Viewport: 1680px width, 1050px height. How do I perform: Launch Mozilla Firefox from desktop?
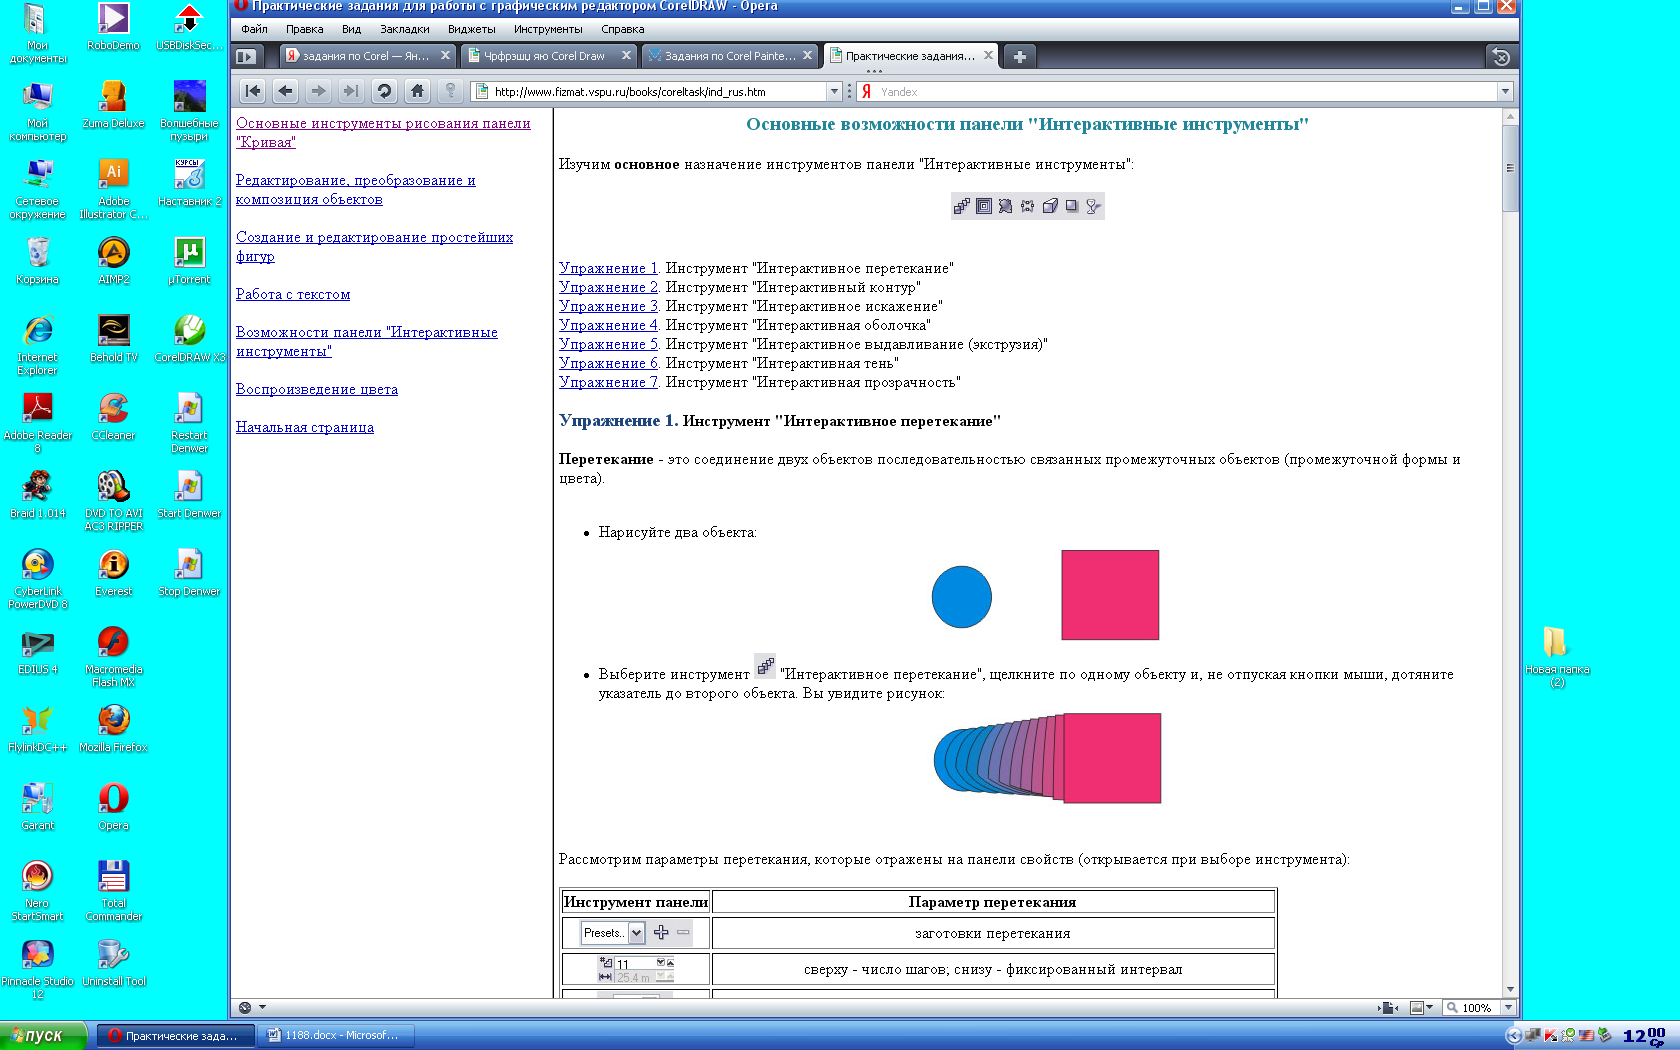[x=113, y=727]
